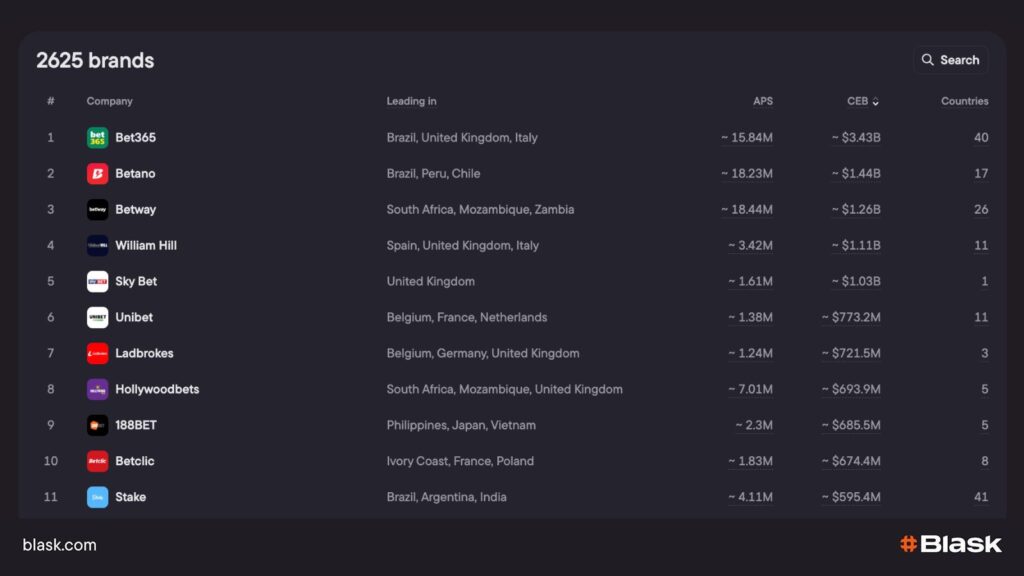1024x576 pixels.
Task: Click the Search button
Action: 950,60
